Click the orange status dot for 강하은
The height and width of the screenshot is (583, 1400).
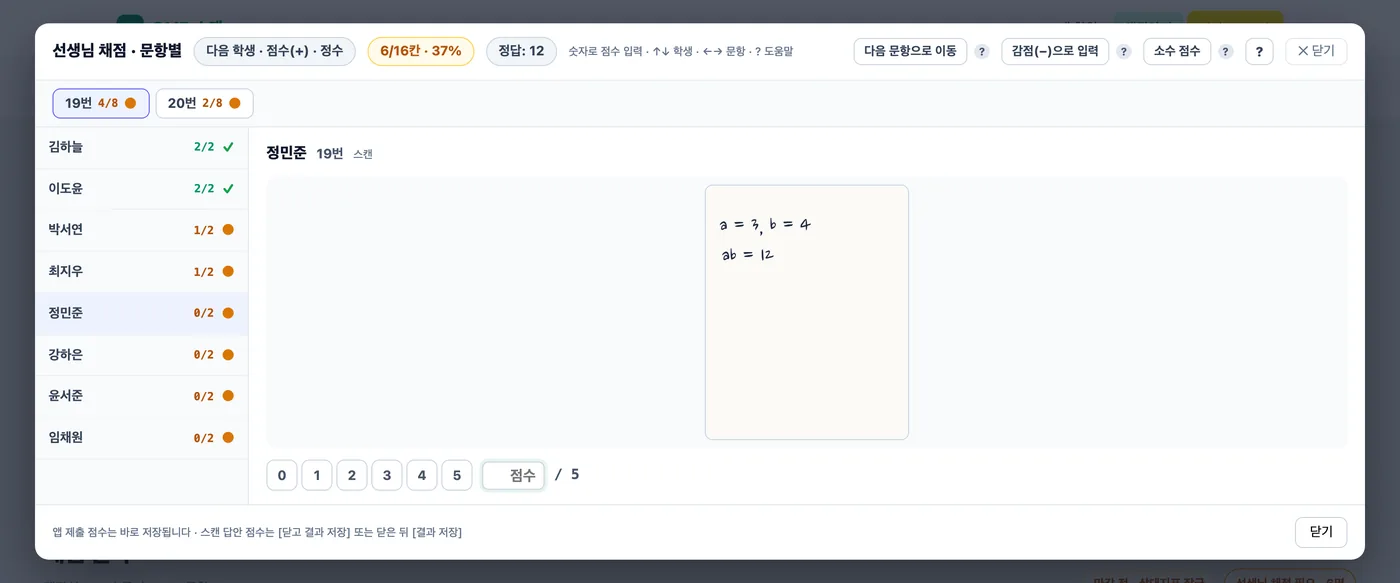coord(228,354)
